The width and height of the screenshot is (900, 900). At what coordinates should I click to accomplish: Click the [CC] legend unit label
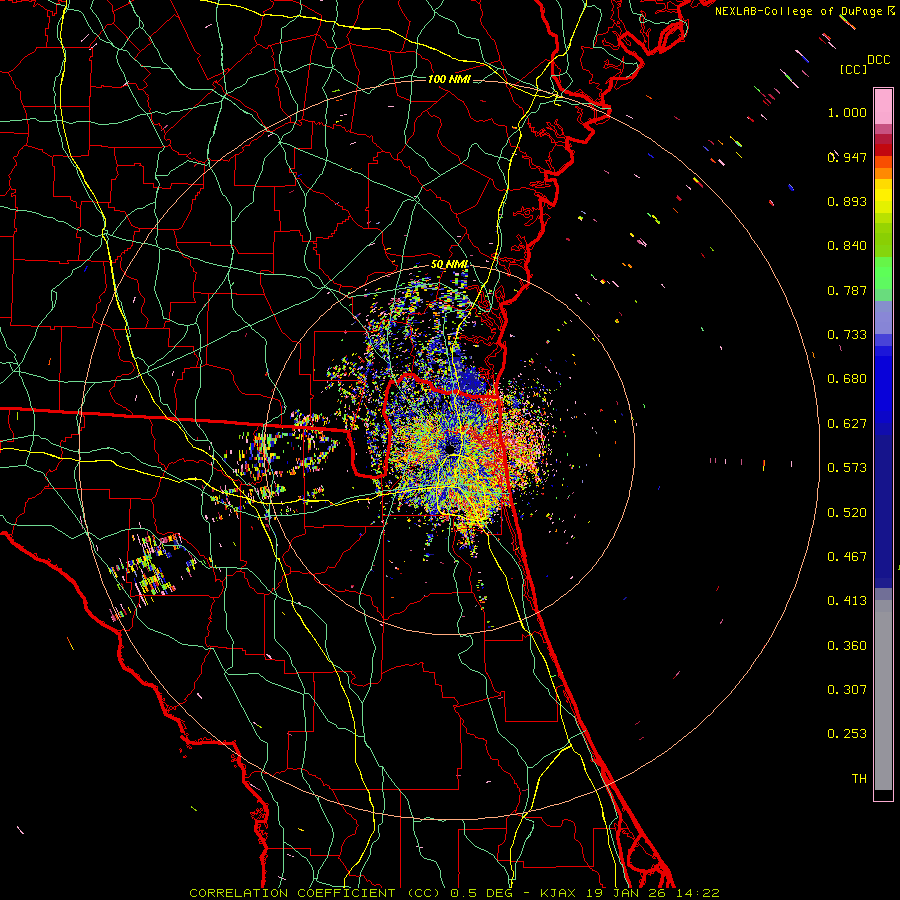(853, 69)
